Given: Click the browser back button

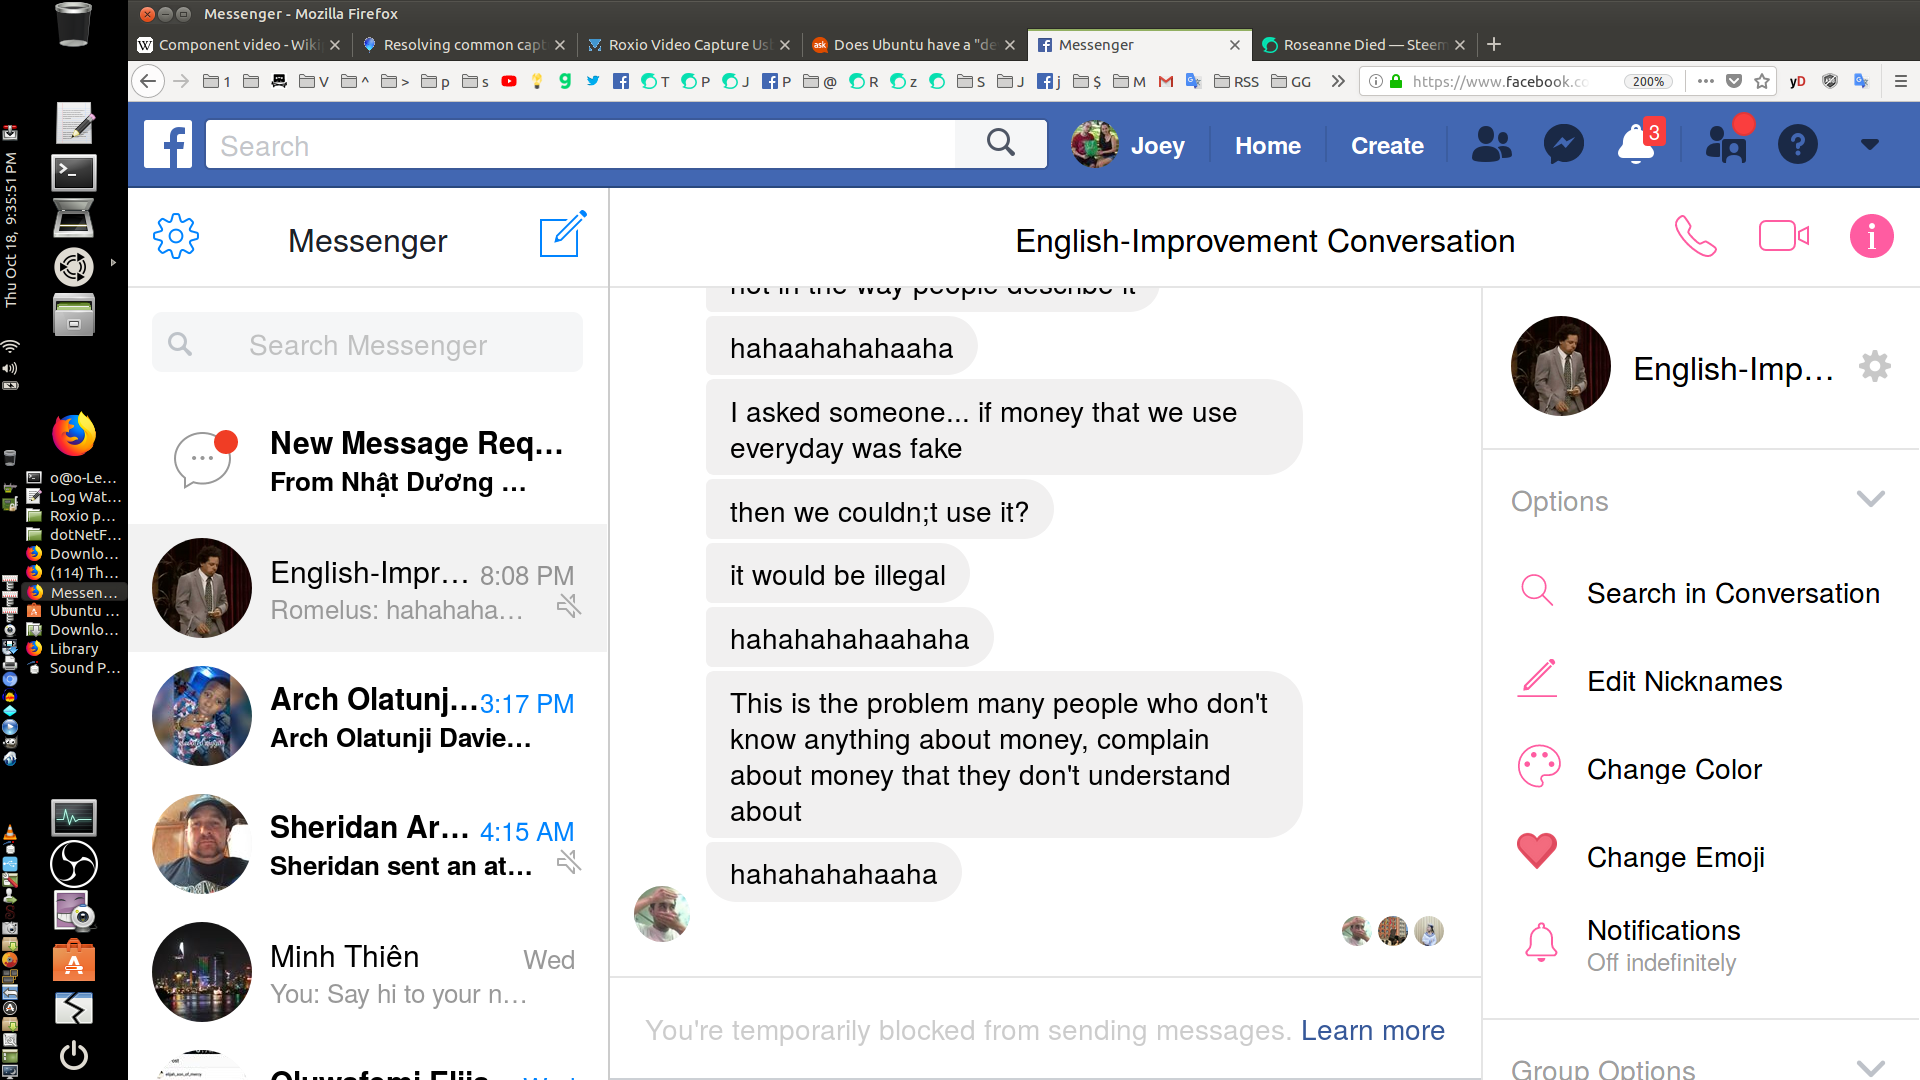Looking at the screenshot, I should point(148,81).
